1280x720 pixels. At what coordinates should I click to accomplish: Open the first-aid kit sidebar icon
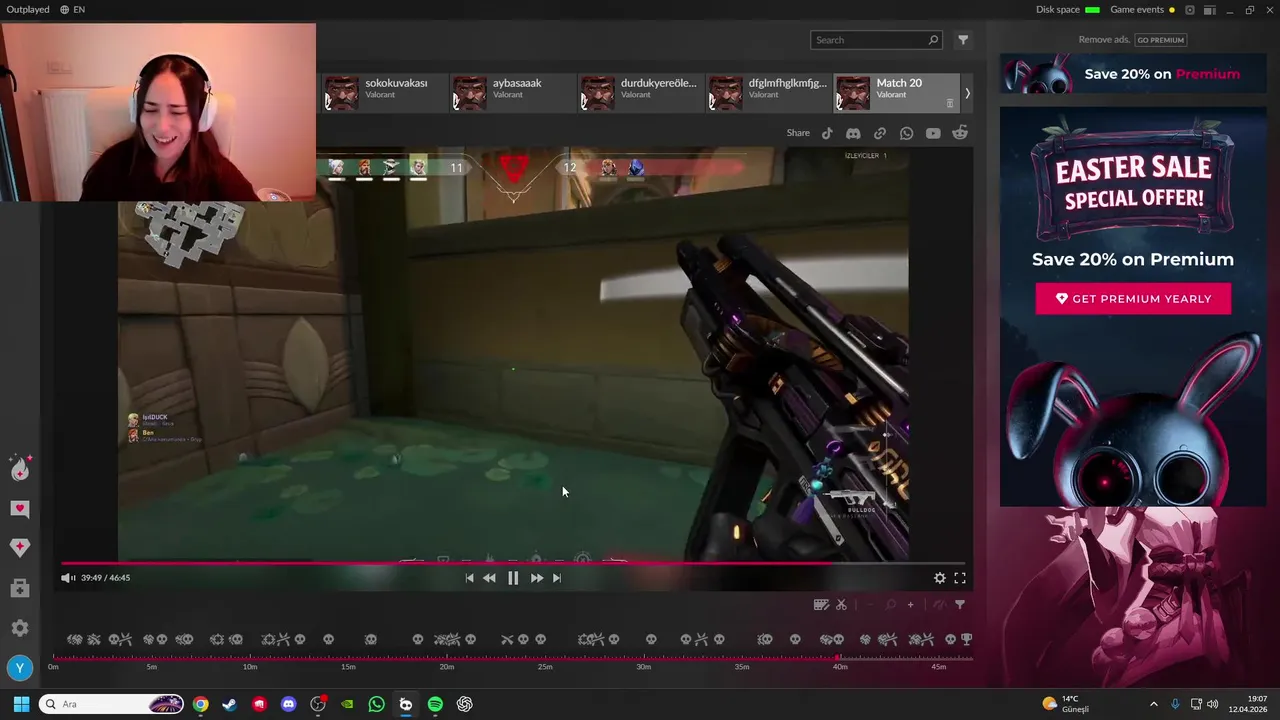point(20,589)
